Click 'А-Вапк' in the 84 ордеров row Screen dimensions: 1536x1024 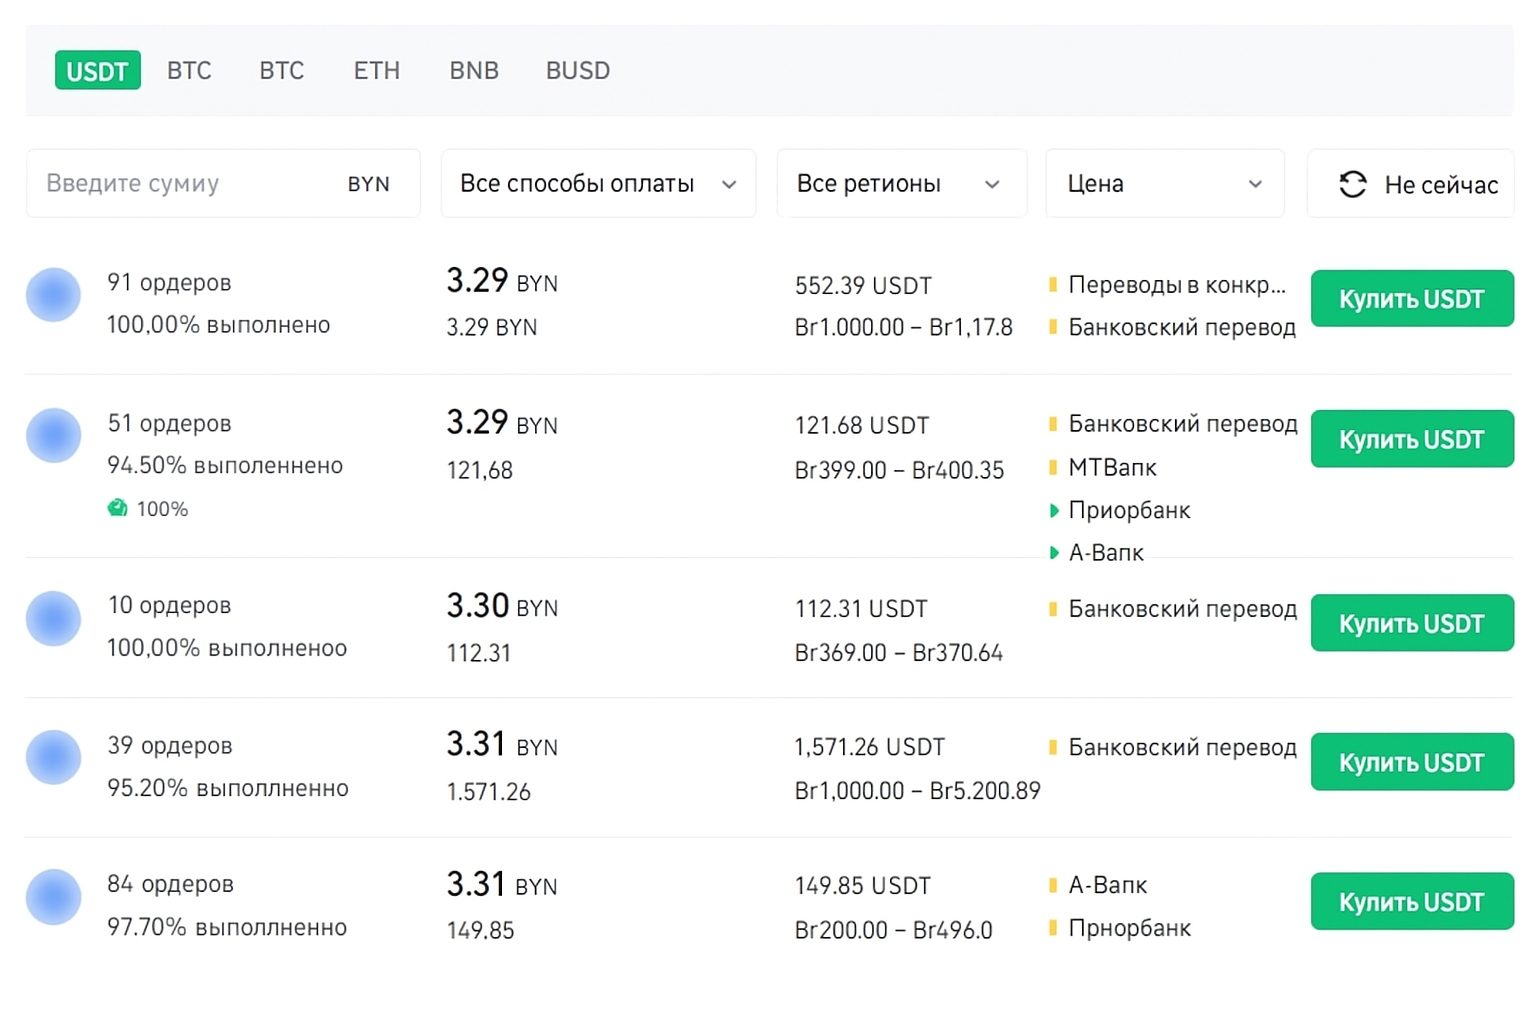coord(1108,885)
